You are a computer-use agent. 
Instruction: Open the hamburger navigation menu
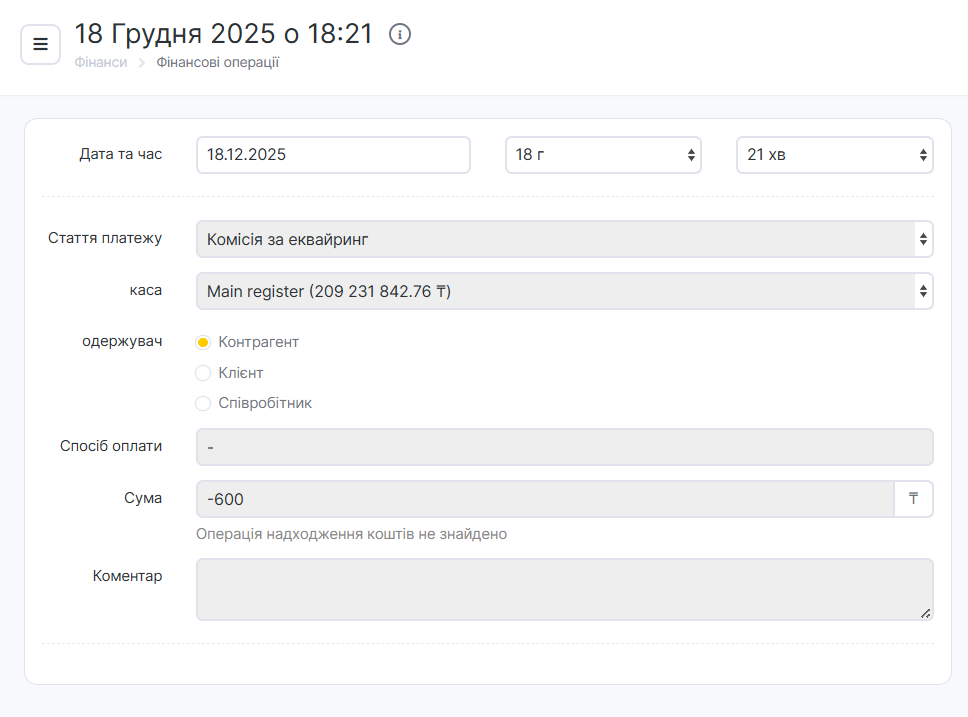coord(41,44)
